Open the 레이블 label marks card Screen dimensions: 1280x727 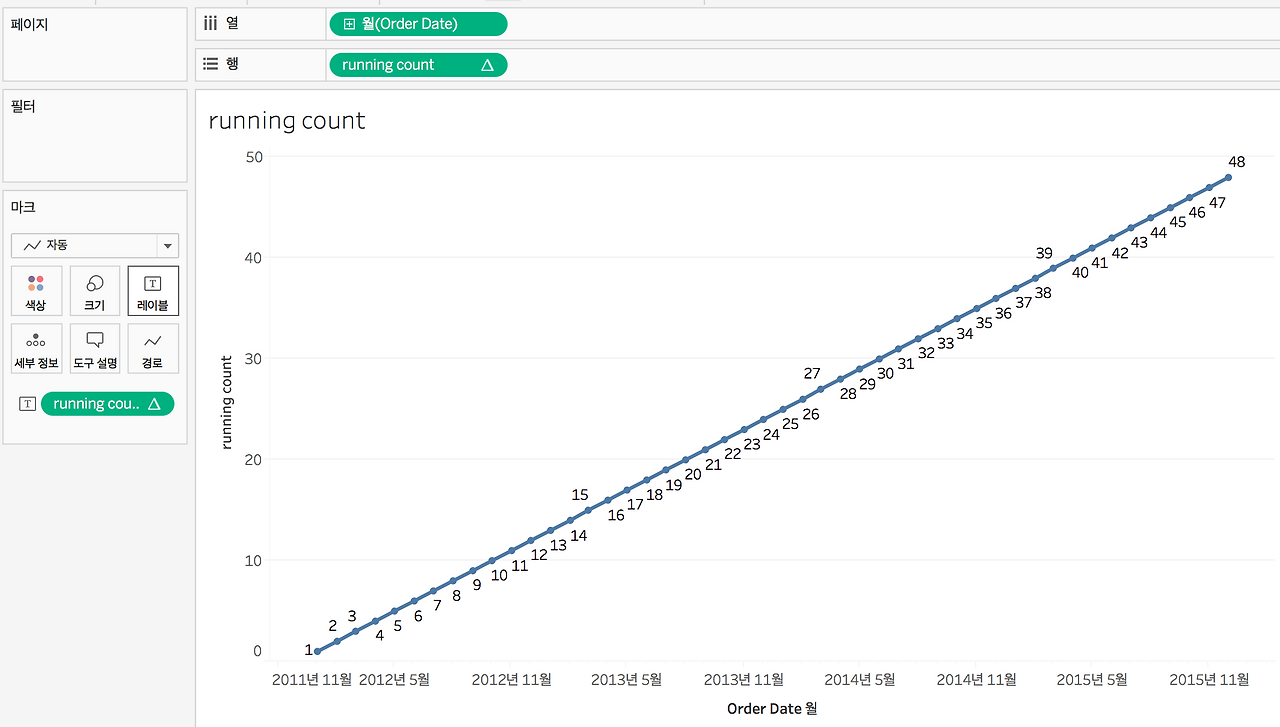tap(153, 291)
